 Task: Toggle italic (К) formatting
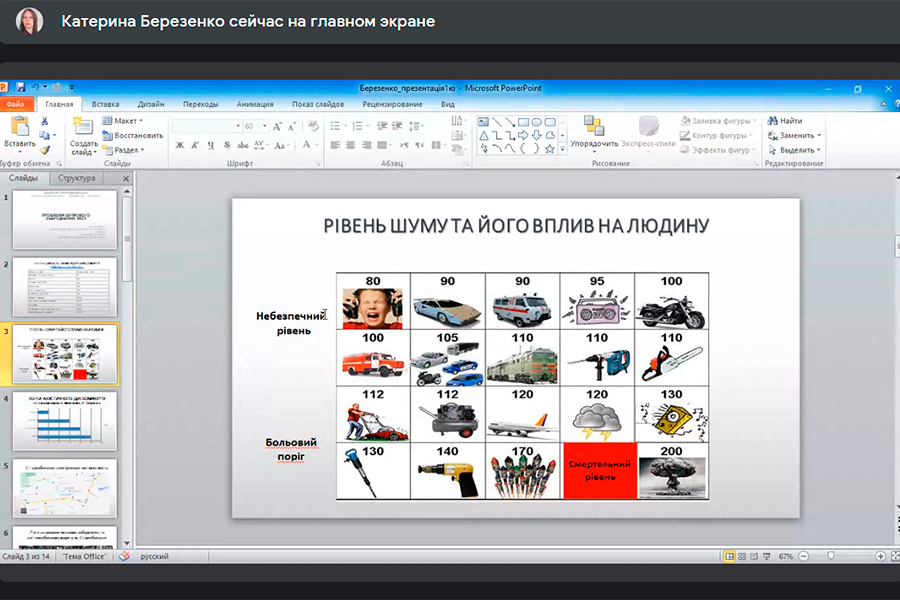[194, 145]
